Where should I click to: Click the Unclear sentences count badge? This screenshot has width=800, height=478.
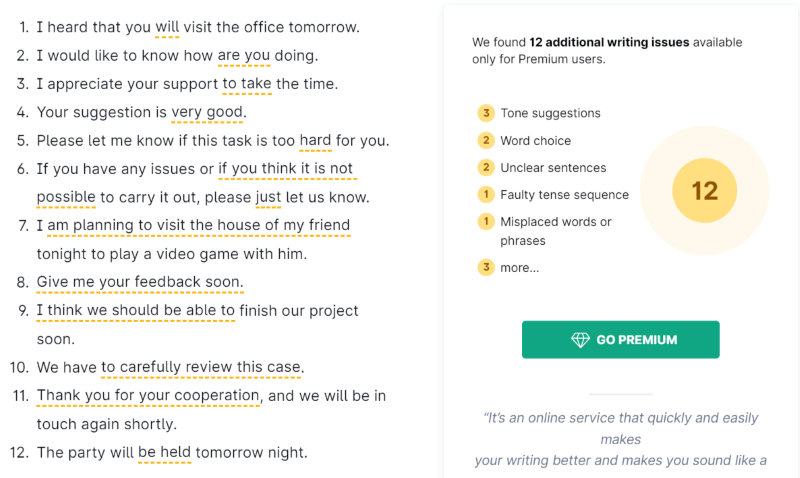point(486,167)
